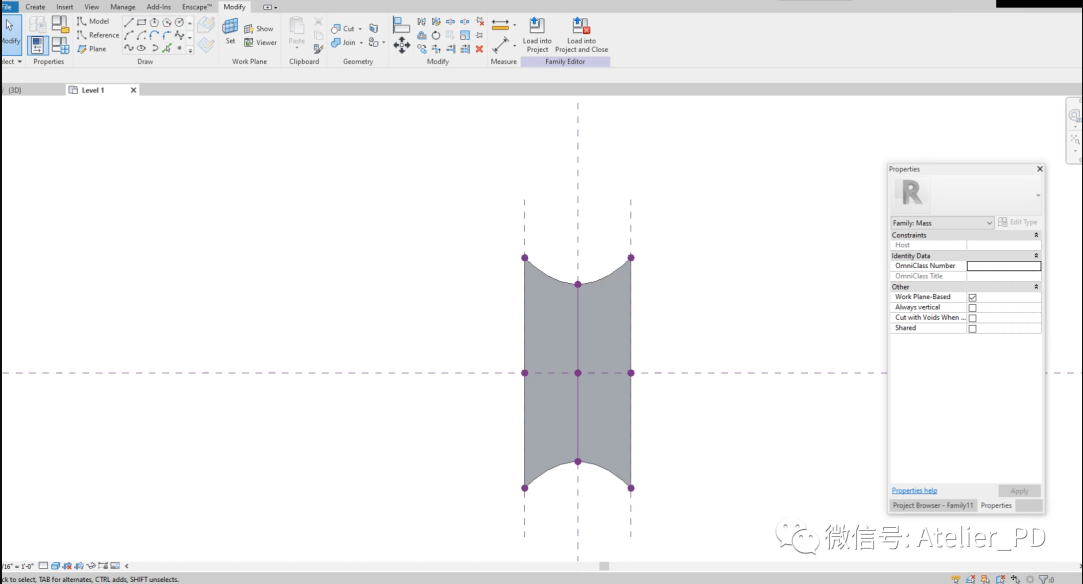
Task: Click the Edit Type button
Action: pyautogui.click(x=1018, y=222)
